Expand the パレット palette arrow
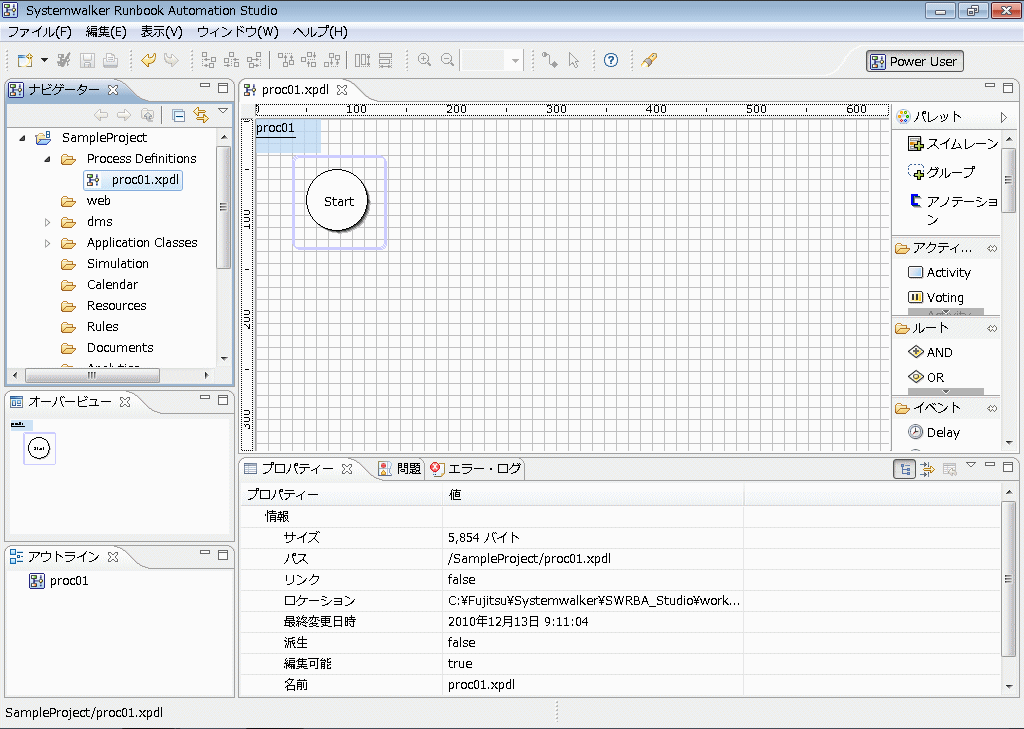Image resolution: width=1024 pixels, height=729 pixels. click(1004, 117)
